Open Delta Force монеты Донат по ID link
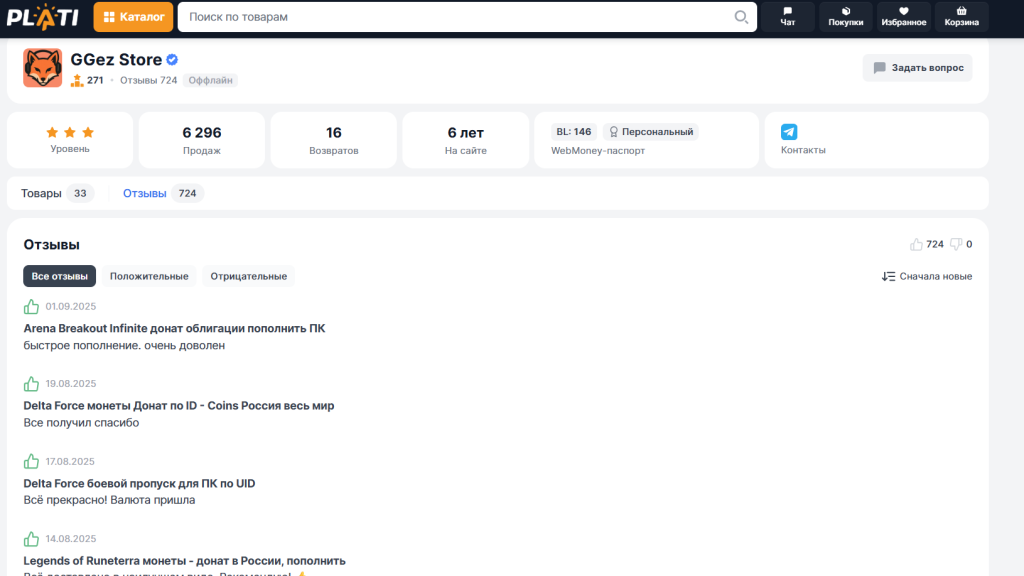The height and width of the screenshot is (576, 1024). [x=179, y=406]
